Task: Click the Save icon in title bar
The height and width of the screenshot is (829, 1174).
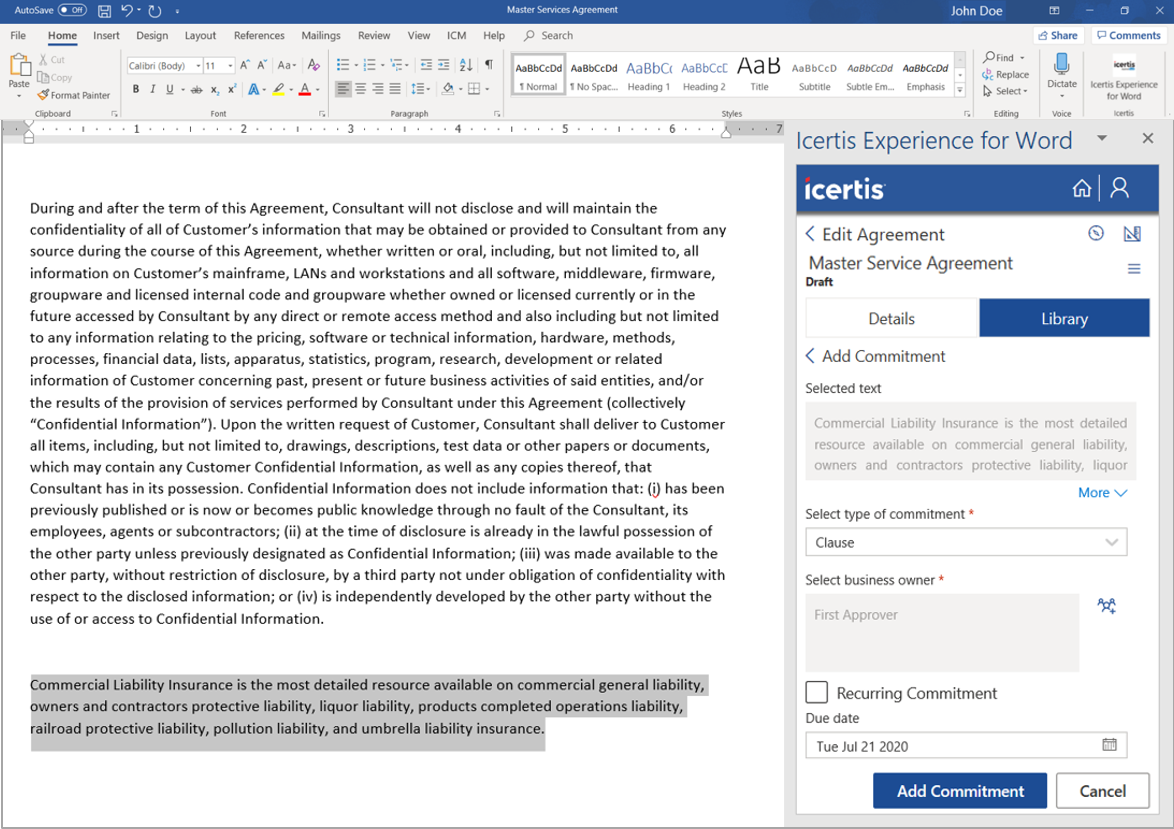Action: 105,11
